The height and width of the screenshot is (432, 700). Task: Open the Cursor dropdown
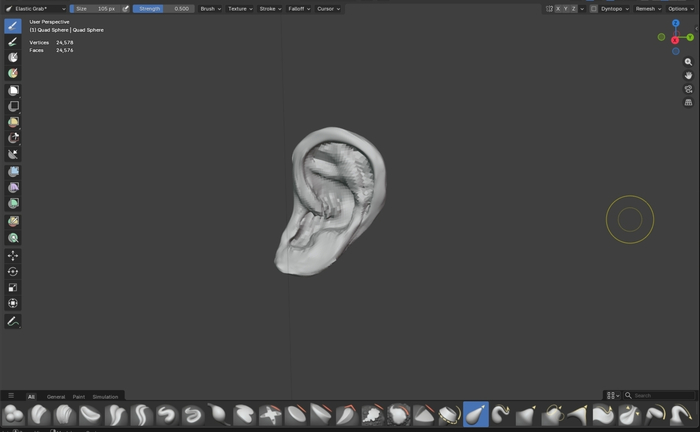[x=328, y=8]
